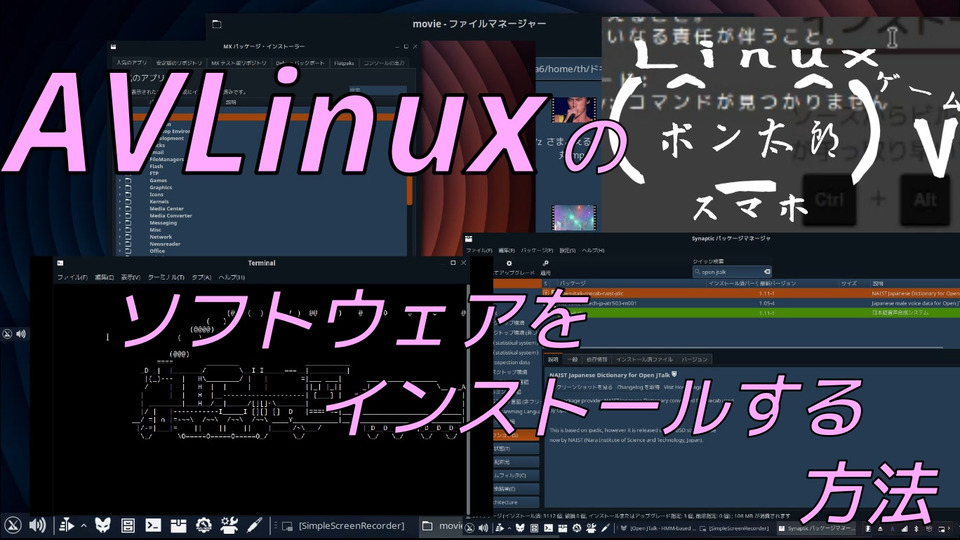Open the concert lights video thumbnail
The image size is (960, 540).
[574, 217]
